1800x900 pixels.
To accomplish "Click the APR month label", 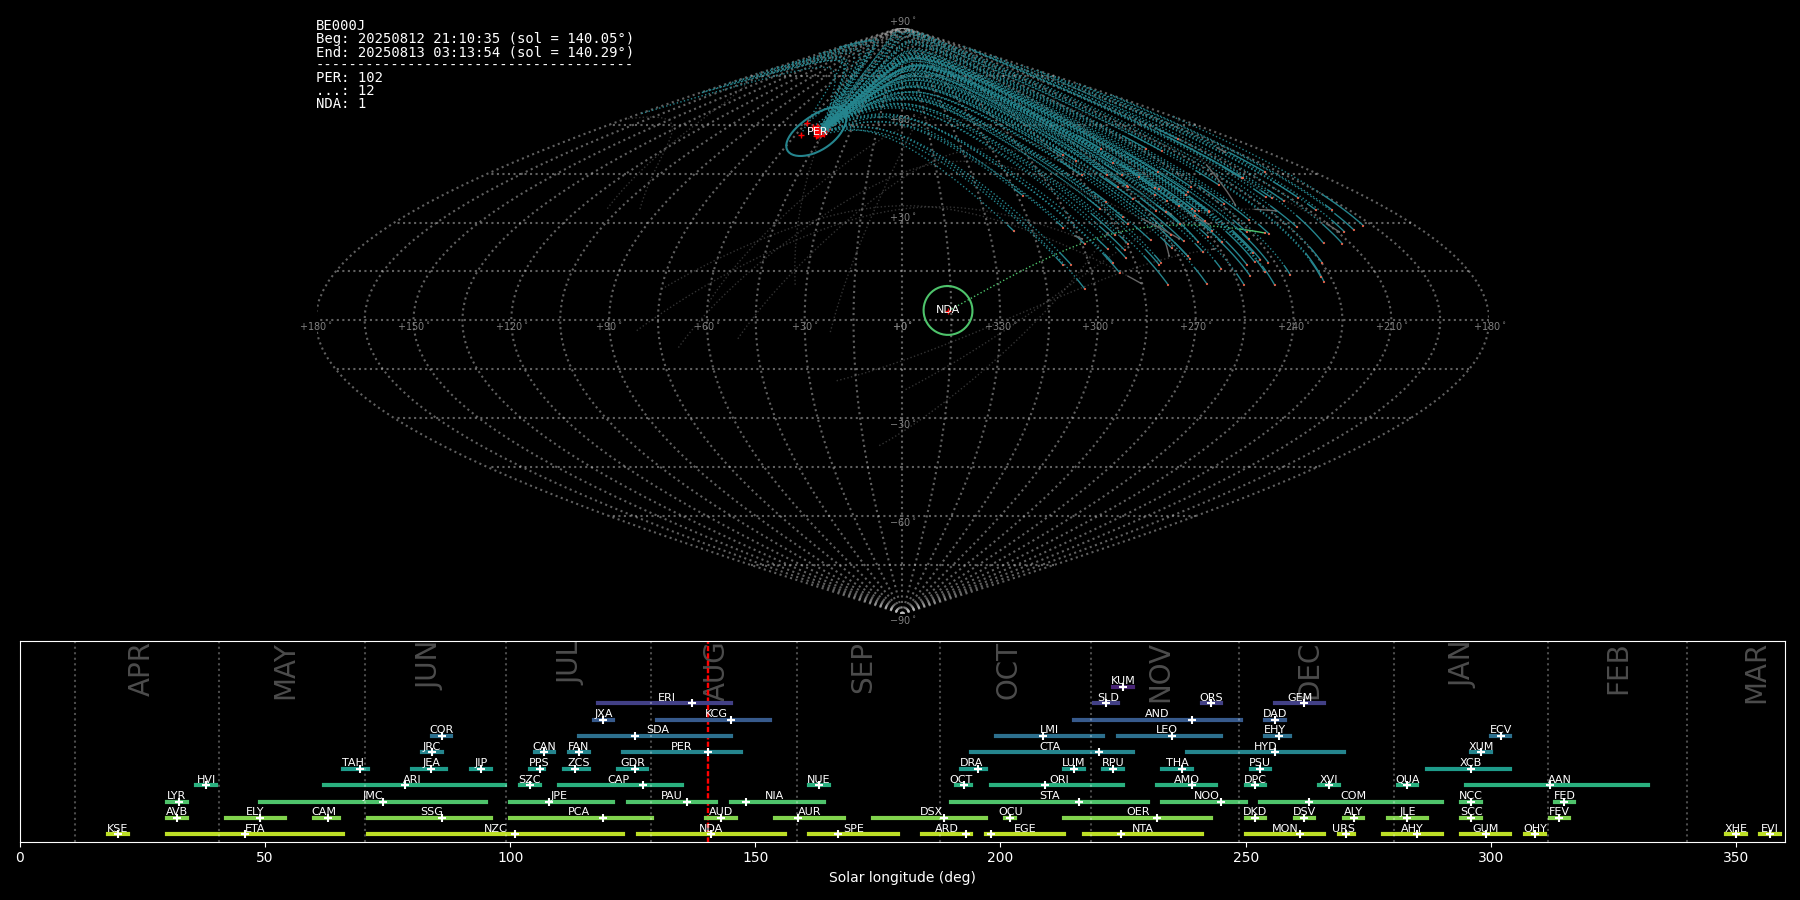I will pyautogui.click(x=139, y=670).
